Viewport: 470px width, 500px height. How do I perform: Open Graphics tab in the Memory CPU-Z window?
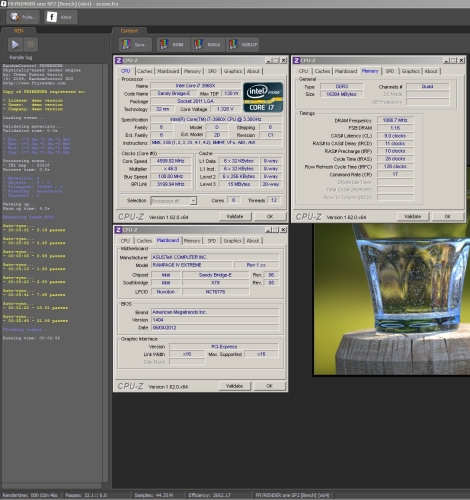pyautogui.click(x=411, y=71)
